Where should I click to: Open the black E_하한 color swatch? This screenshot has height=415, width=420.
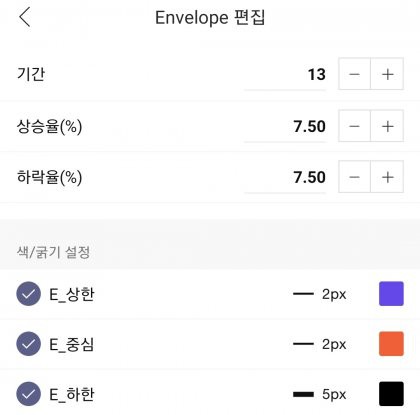(x=391, y=394)
